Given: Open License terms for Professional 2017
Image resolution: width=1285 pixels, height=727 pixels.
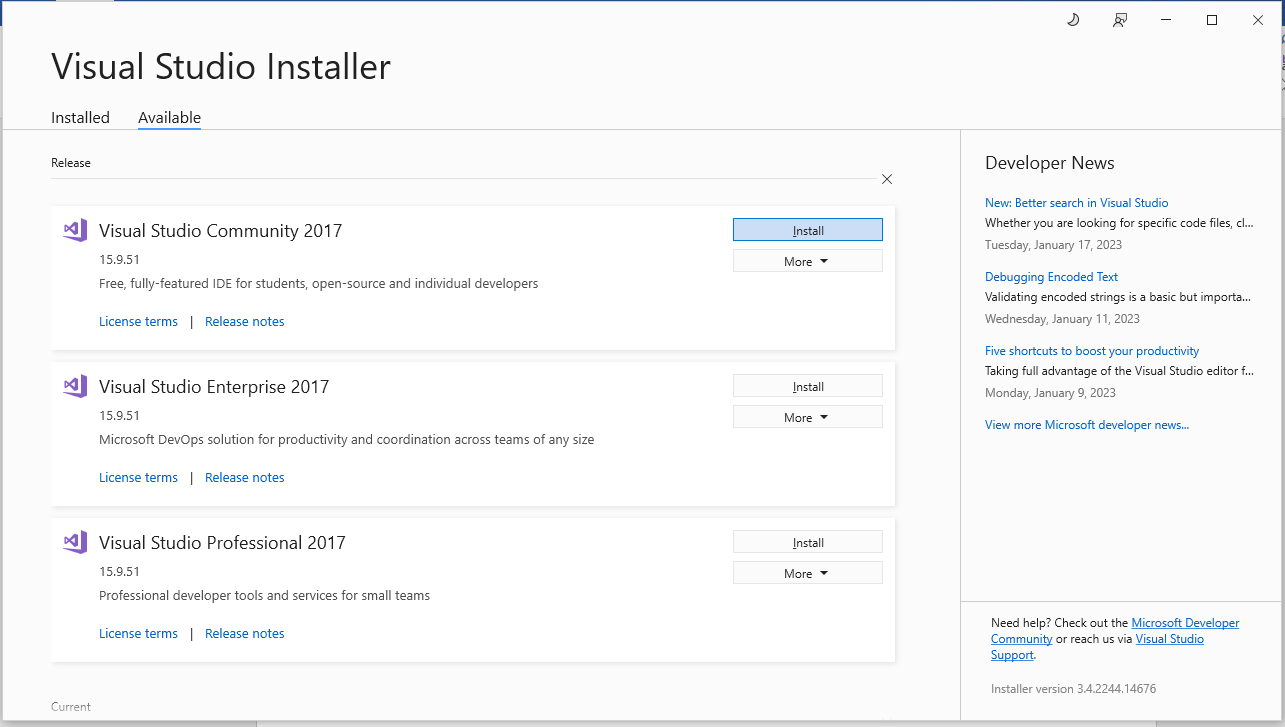Looking at the screenshot, I should [x=138, y=633].
